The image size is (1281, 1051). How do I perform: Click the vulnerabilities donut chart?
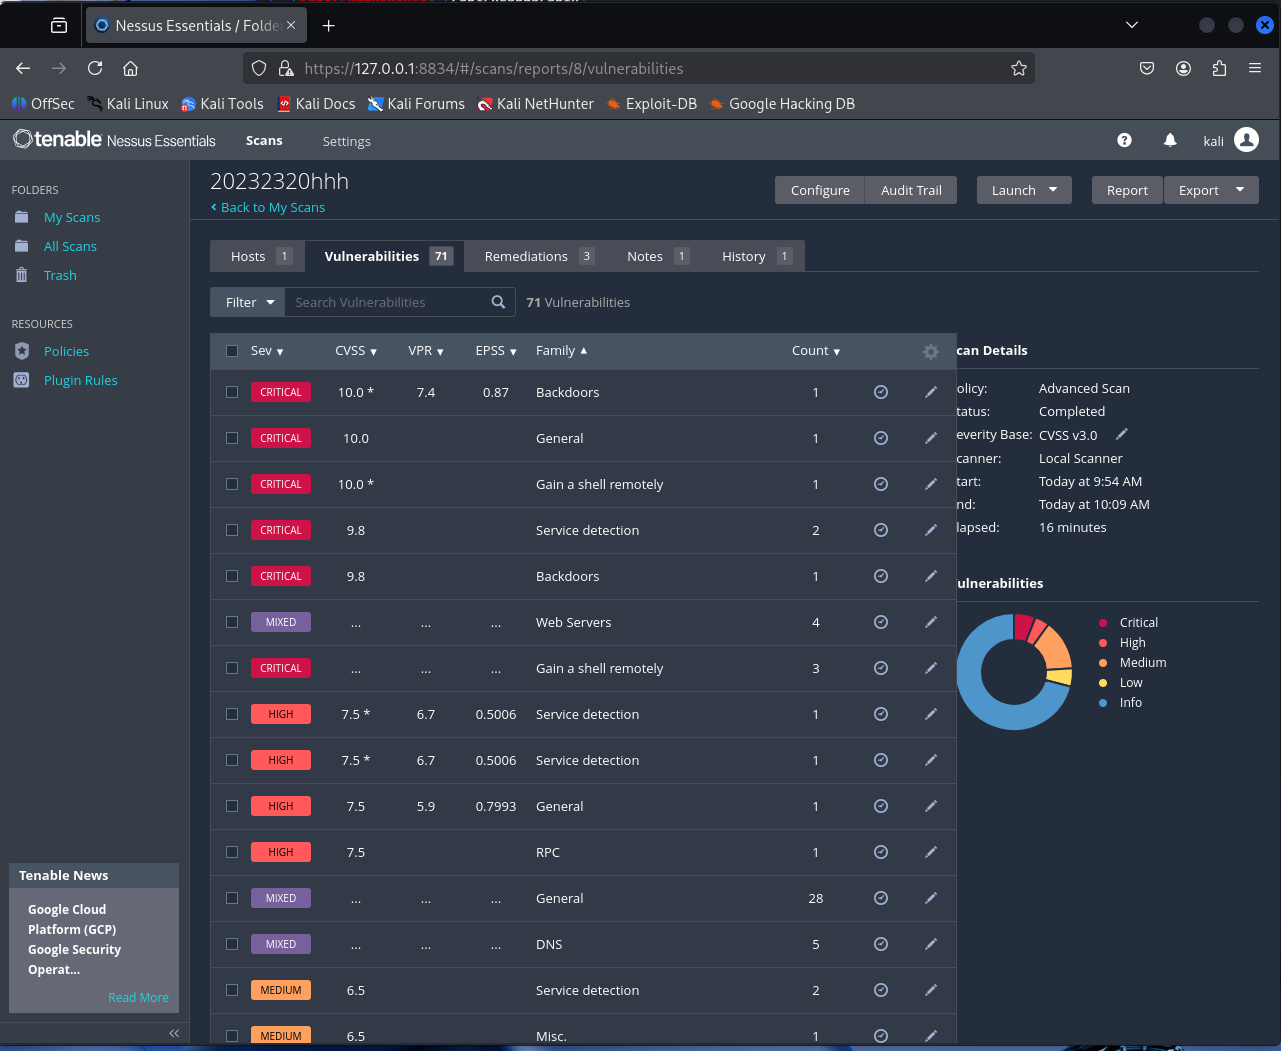[x=1012, y=671]
